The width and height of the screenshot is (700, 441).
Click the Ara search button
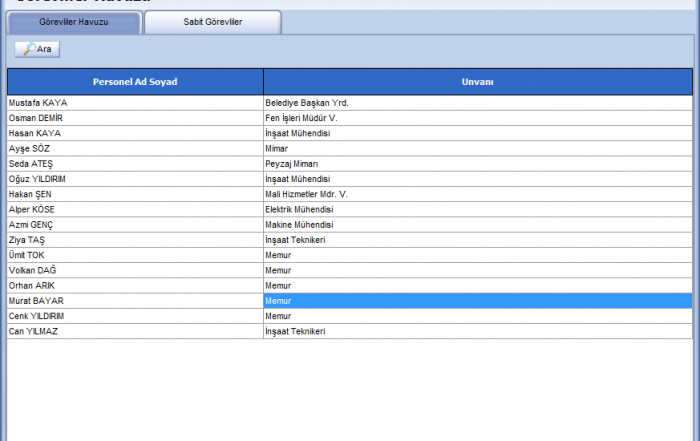(x=37, y=49)
